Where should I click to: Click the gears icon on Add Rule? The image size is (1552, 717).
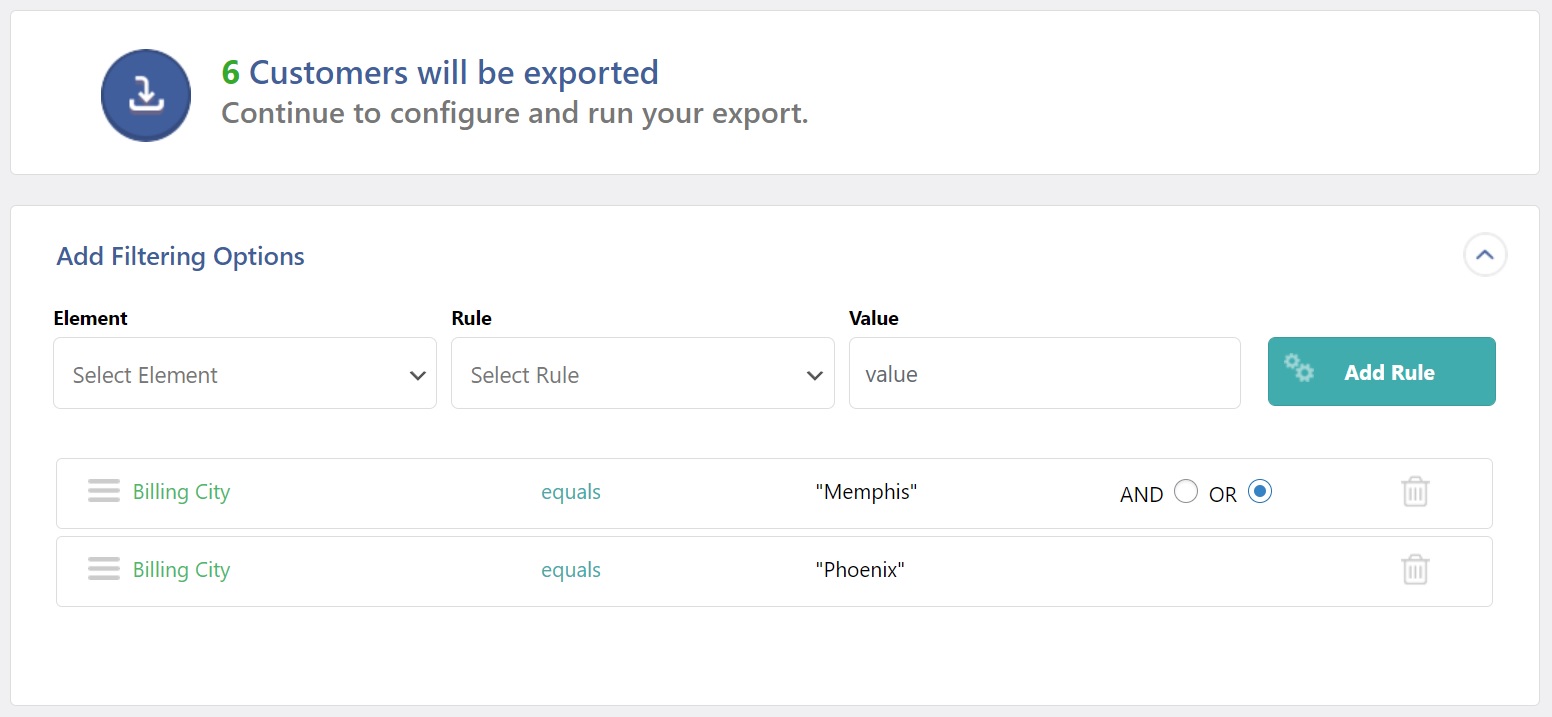click(x=1299, y=368)
